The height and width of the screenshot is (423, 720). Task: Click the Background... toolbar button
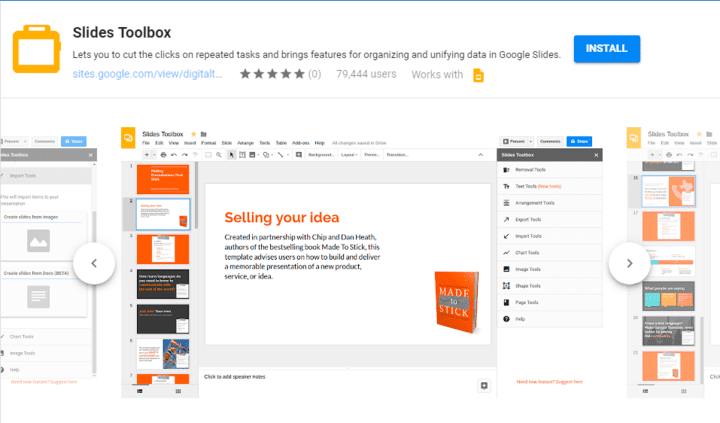[x=321, y=155]
